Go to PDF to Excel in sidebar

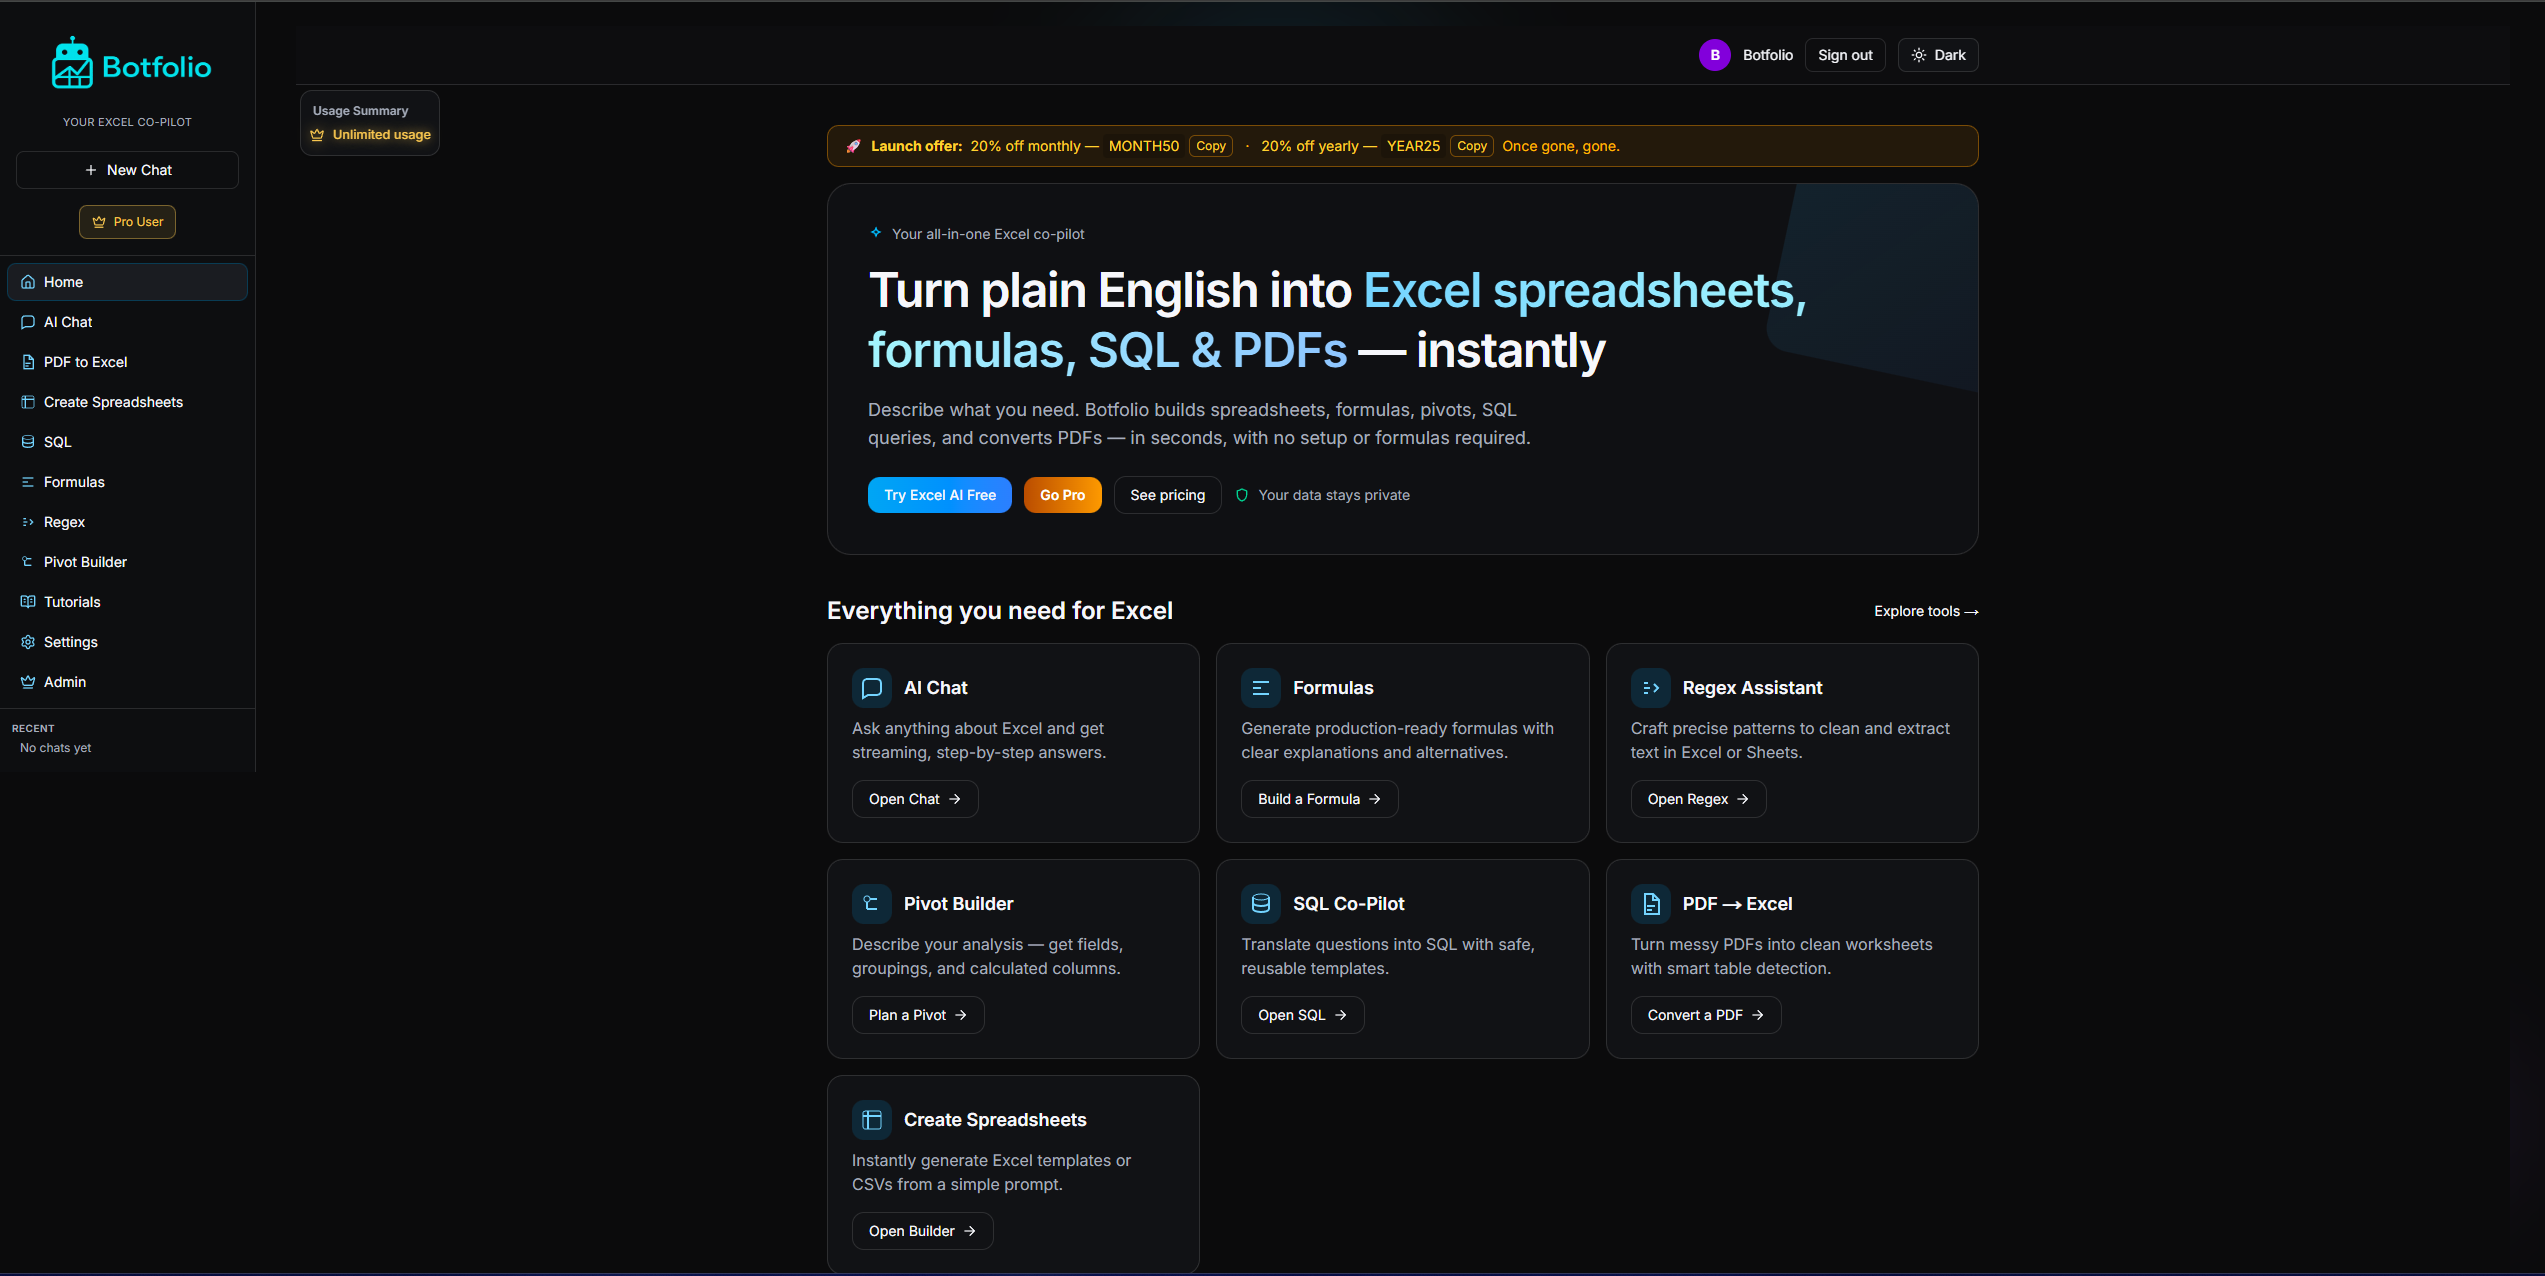coord(85,362)
